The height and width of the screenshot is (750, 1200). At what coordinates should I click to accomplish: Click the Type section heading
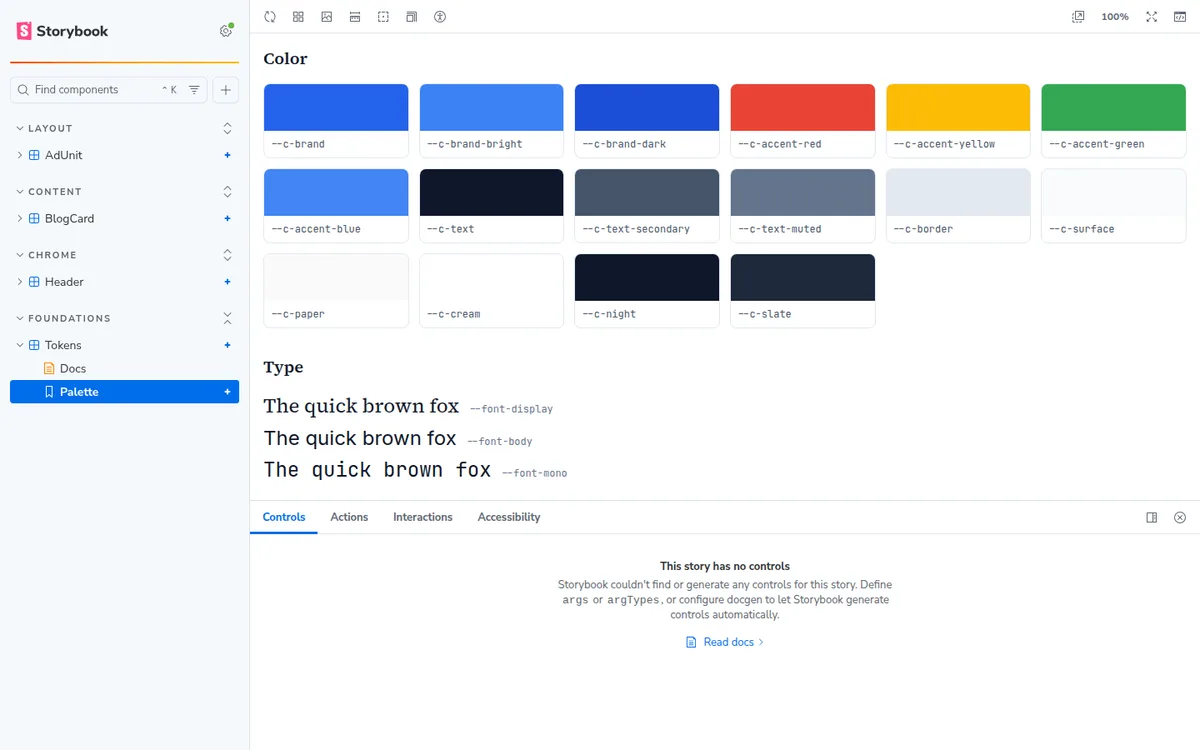point(283,367)
